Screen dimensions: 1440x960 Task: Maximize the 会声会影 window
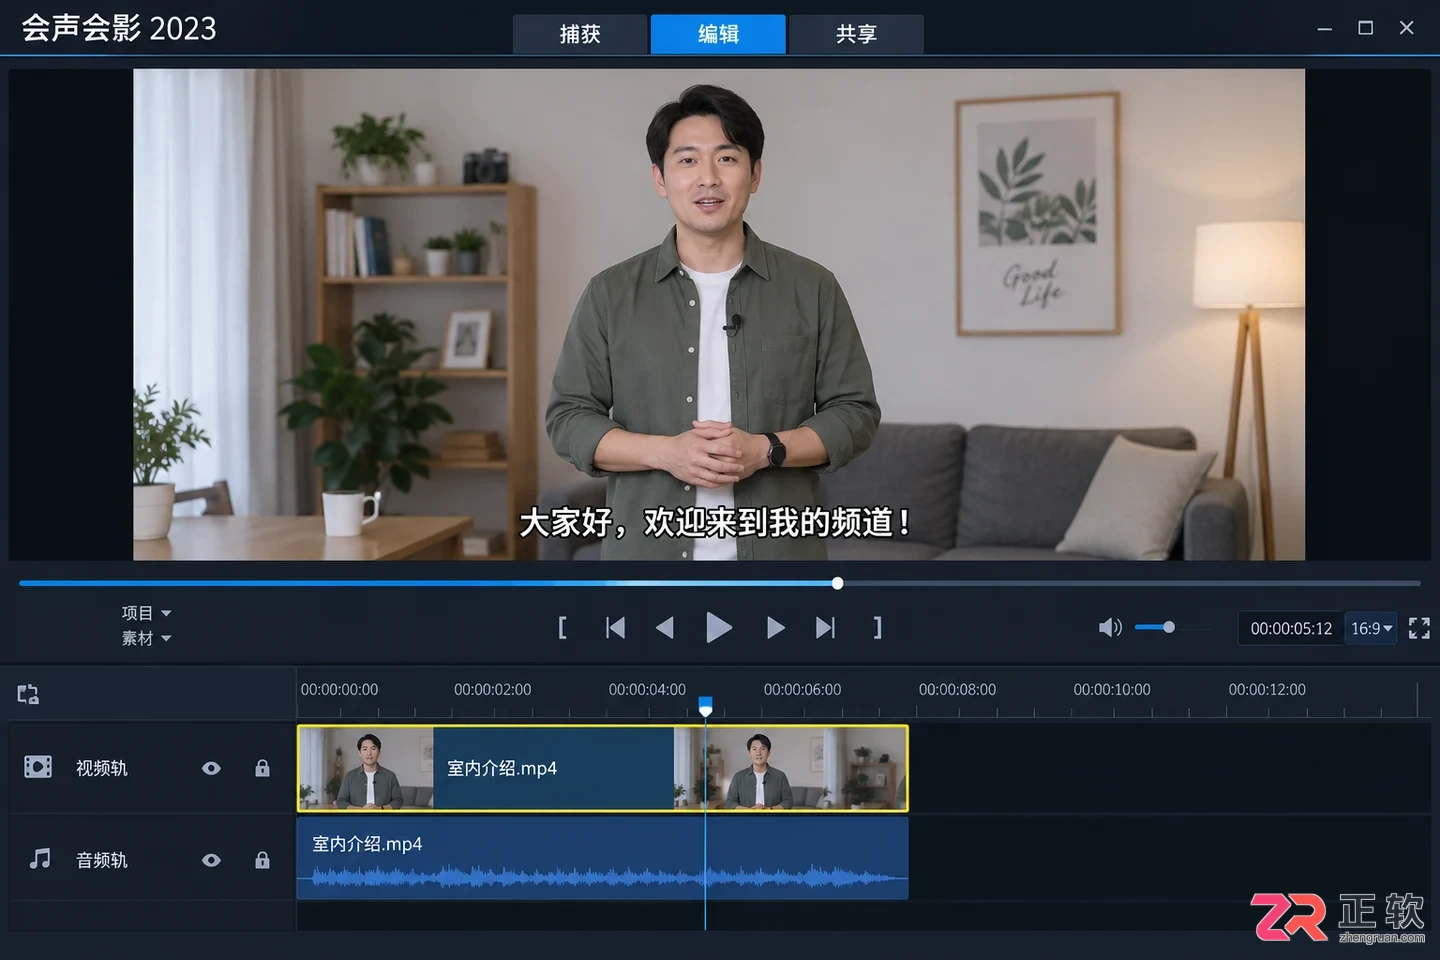(x=1366, y=28)
